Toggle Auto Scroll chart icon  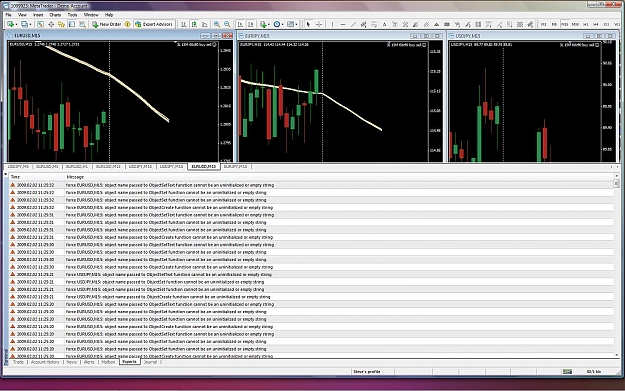(240, 24)
